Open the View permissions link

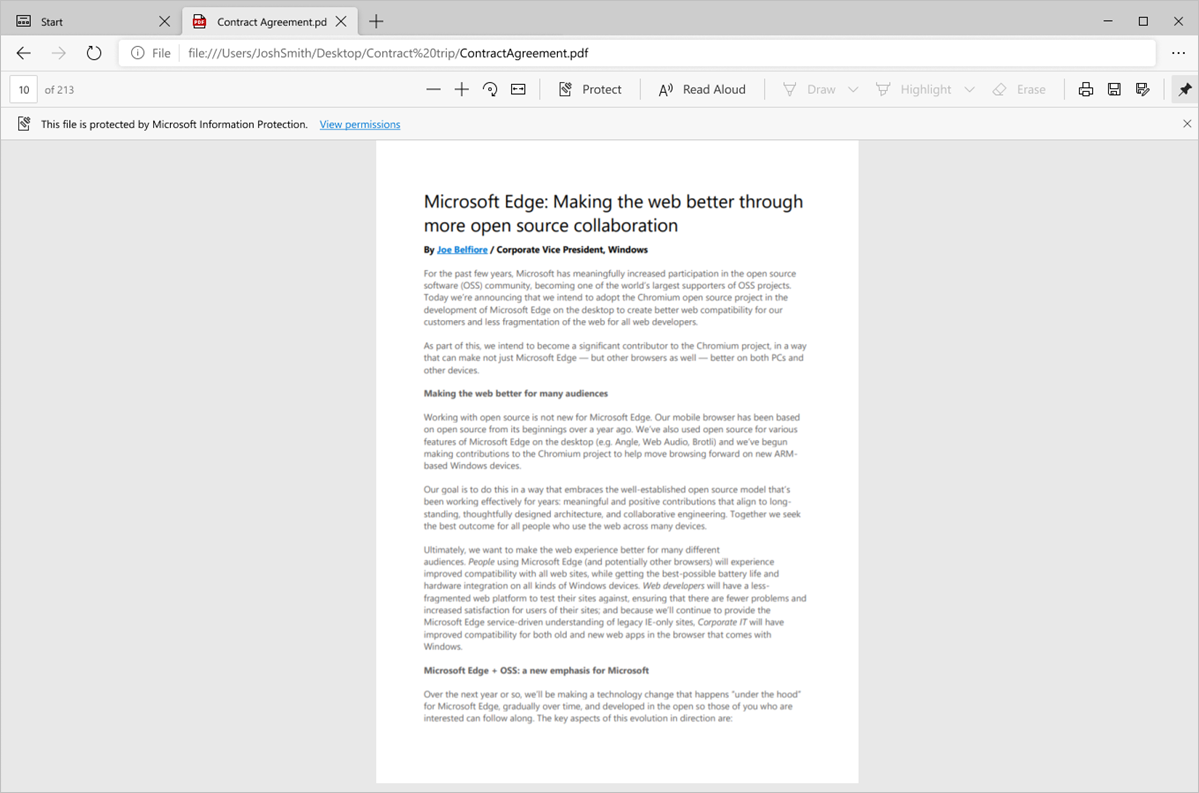tap(359, 123)
